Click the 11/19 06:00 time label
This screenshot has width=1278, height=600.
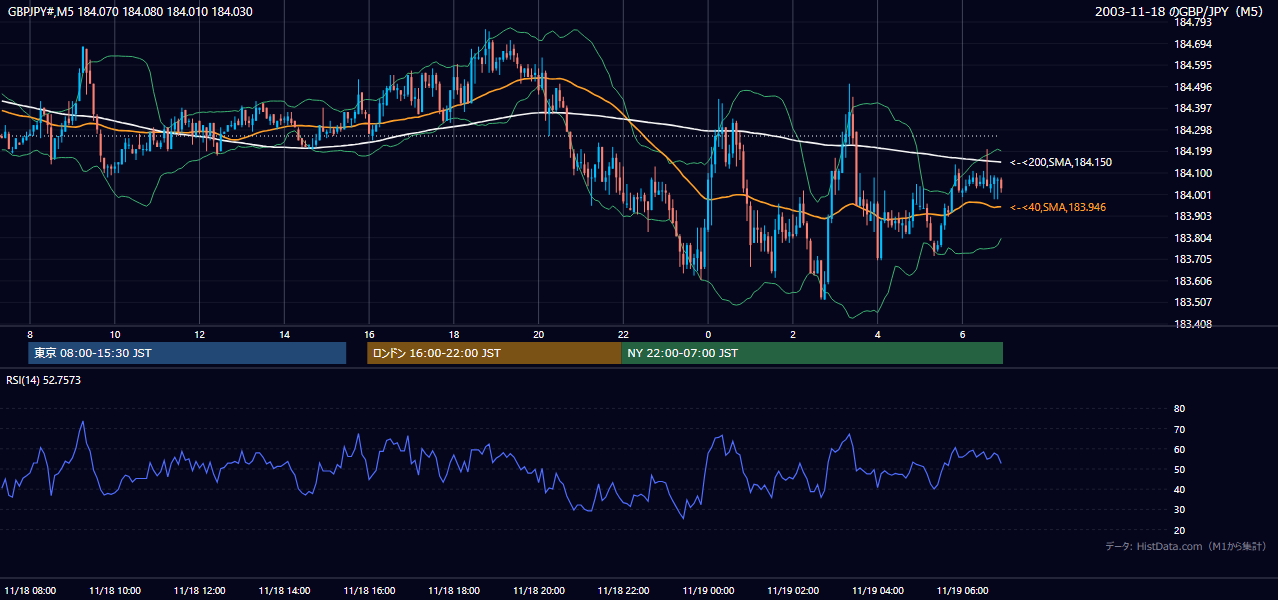tap(963, 590)
